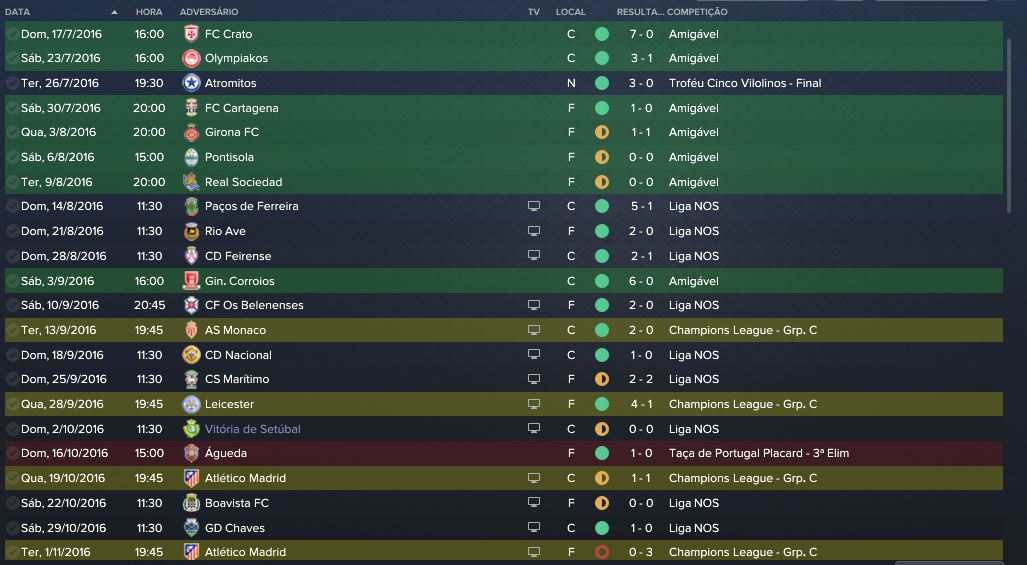This screenshot has height=565, width=1027.
Task: Click the green win indicator for FC Crato match
Action: point(601,34)
